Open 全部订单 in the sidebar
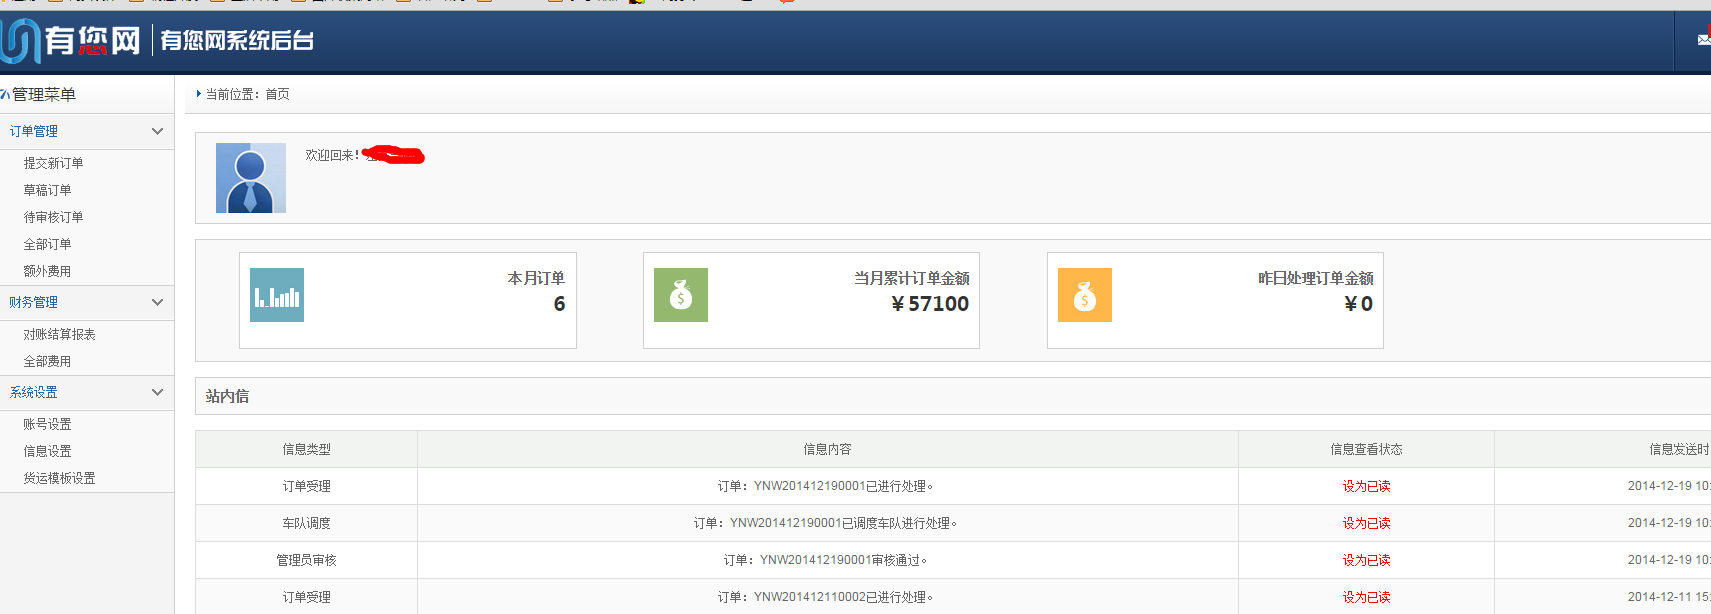Screen dimensions: 1711x614 point(47,244)
